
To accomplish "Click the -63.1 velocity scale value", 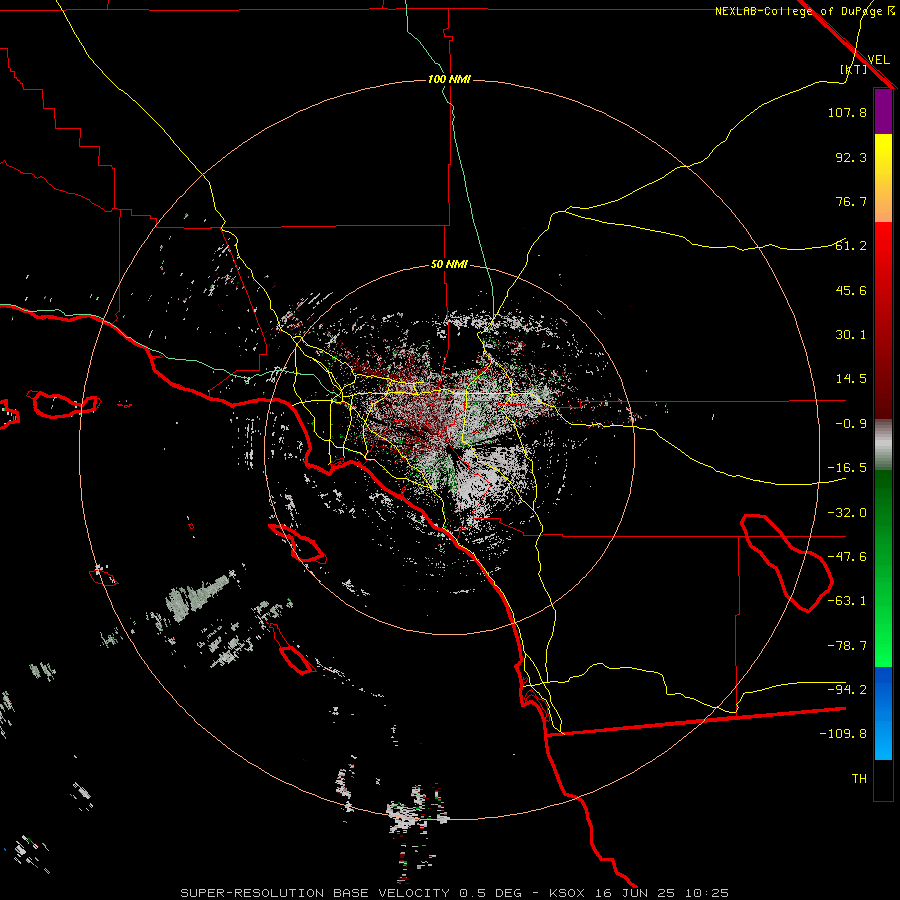I will pyautogui.click(x=847, y=601).
